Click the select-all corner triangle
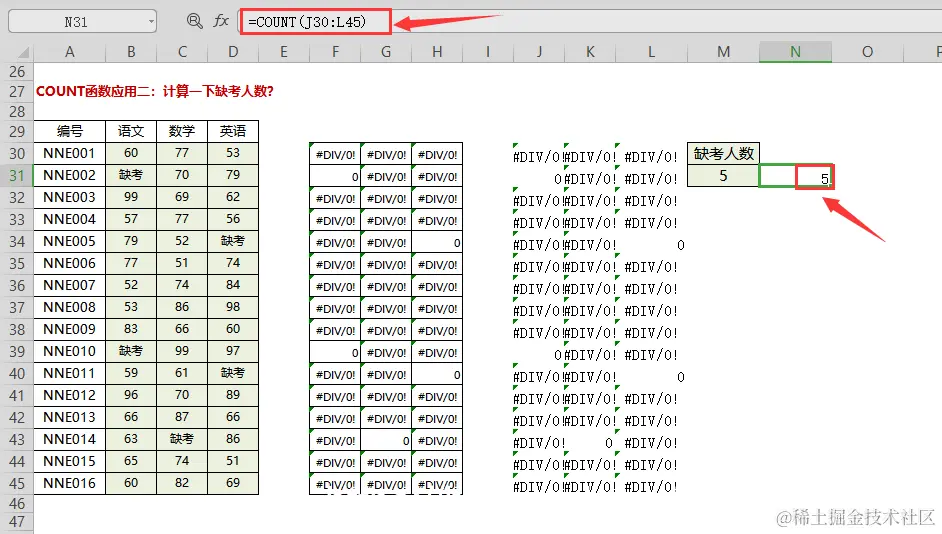The image size is (942, 534). 22,52
